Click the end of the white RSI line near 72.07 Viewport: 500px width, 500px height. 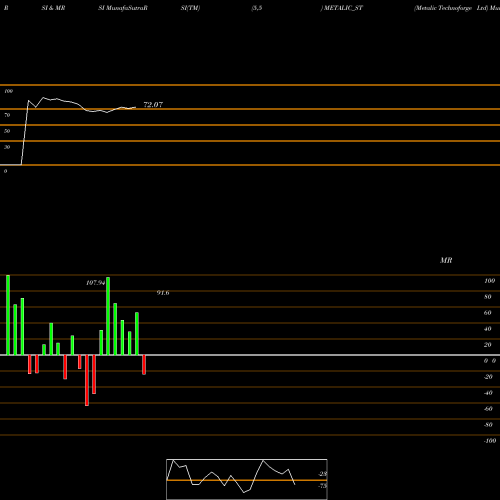(135, 107)
